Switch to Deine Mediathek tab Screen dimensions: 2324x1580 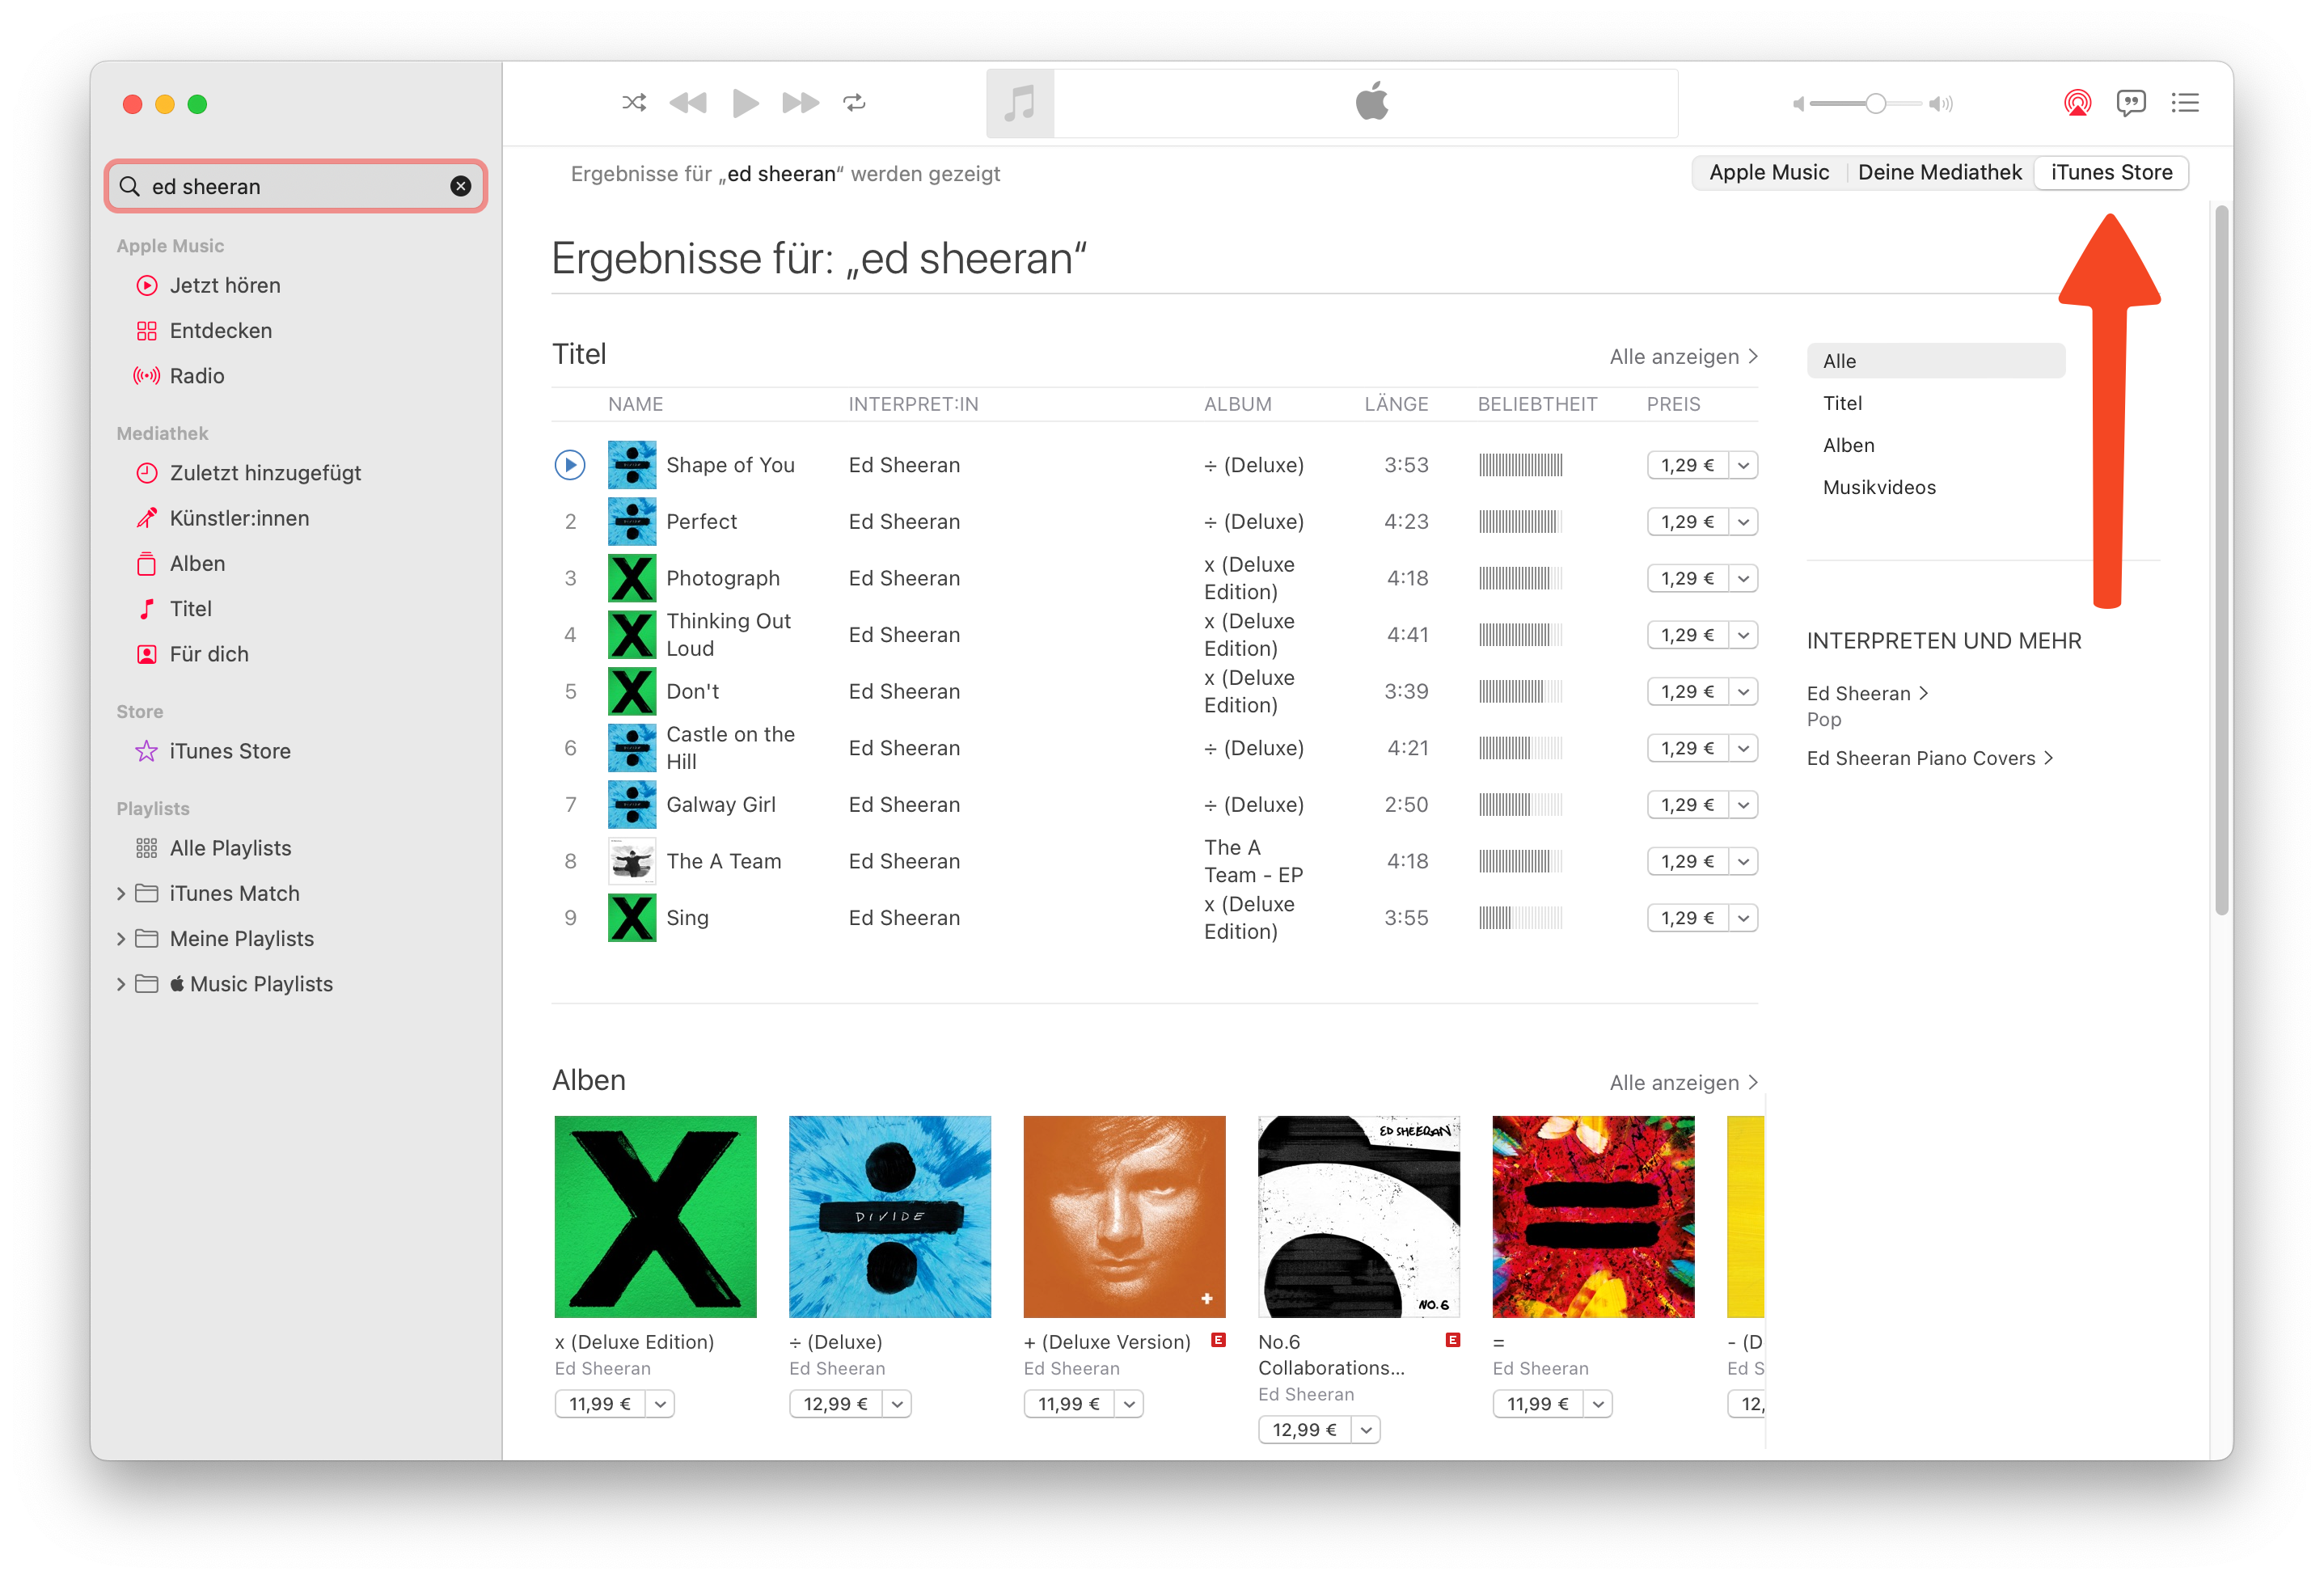1939,173
